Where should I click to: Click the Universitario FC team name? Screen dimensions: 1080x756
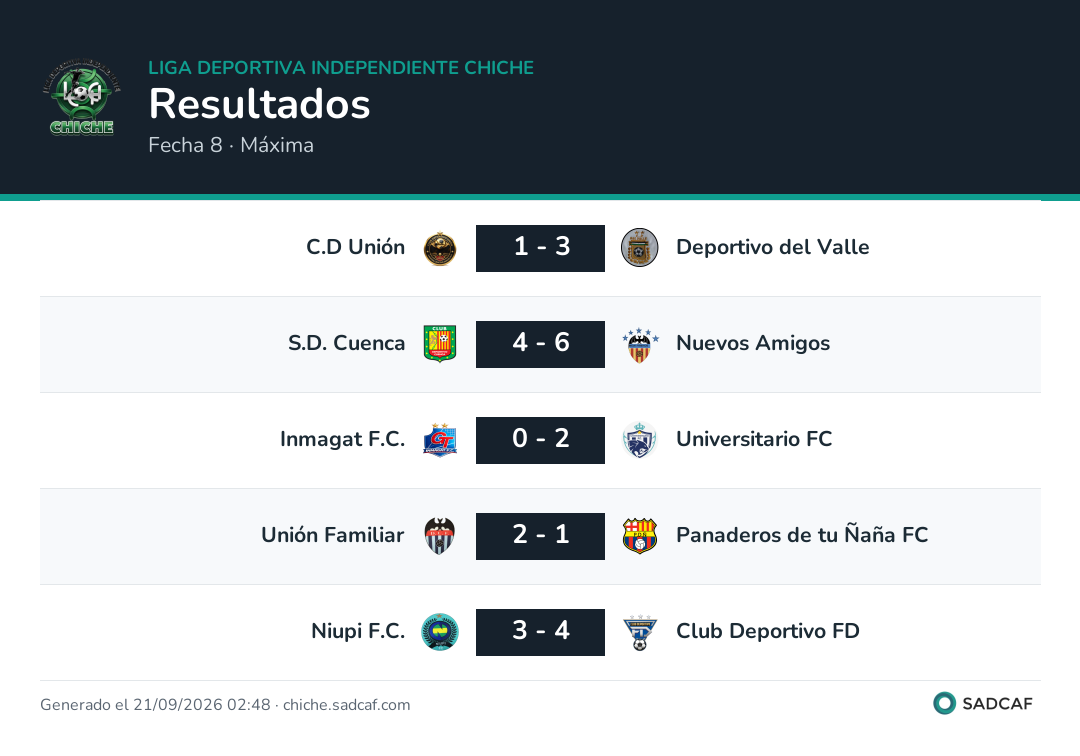pos(754,439)
